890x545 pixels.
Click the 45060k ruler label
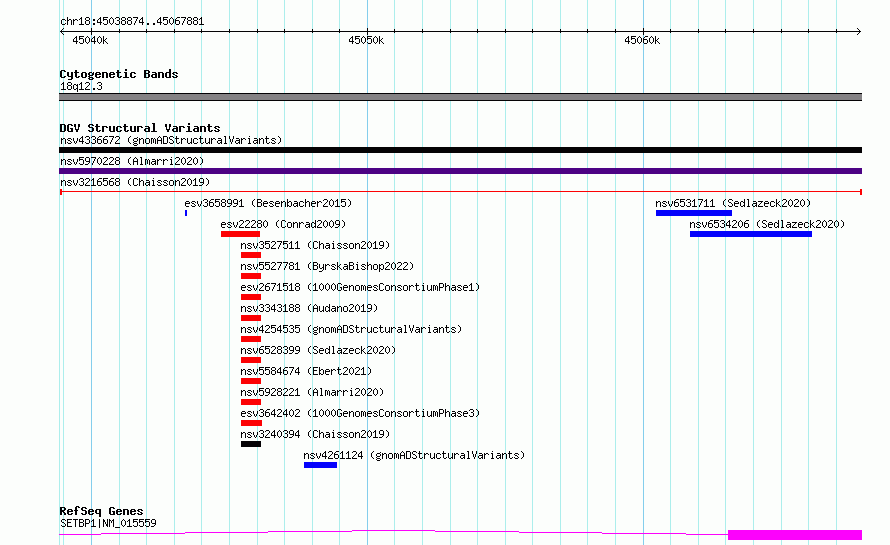coord(642,40)
